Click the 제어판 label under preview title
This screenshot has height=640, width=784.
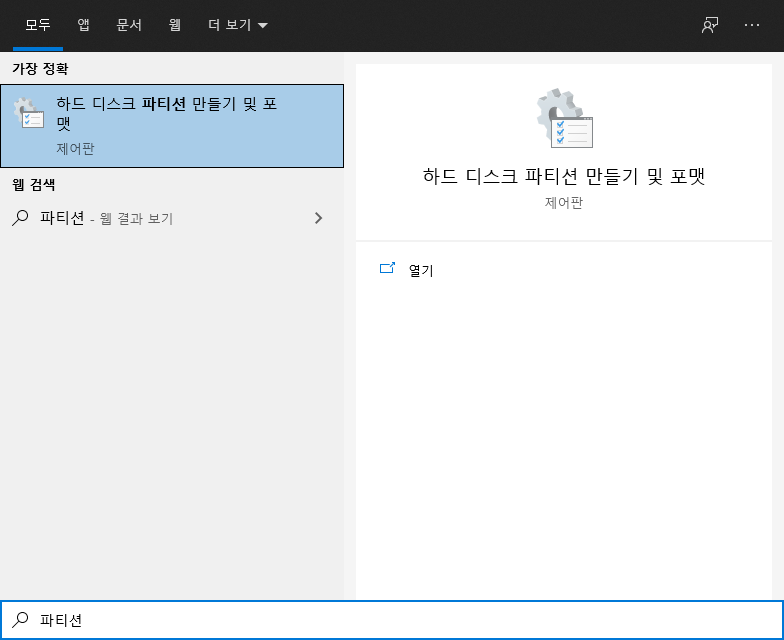pos(564,202)
